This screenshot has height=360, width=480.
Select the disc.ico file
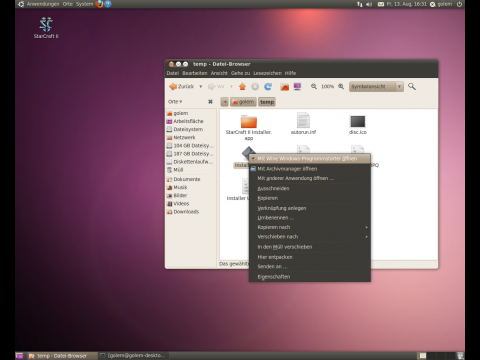coord(358,124)
